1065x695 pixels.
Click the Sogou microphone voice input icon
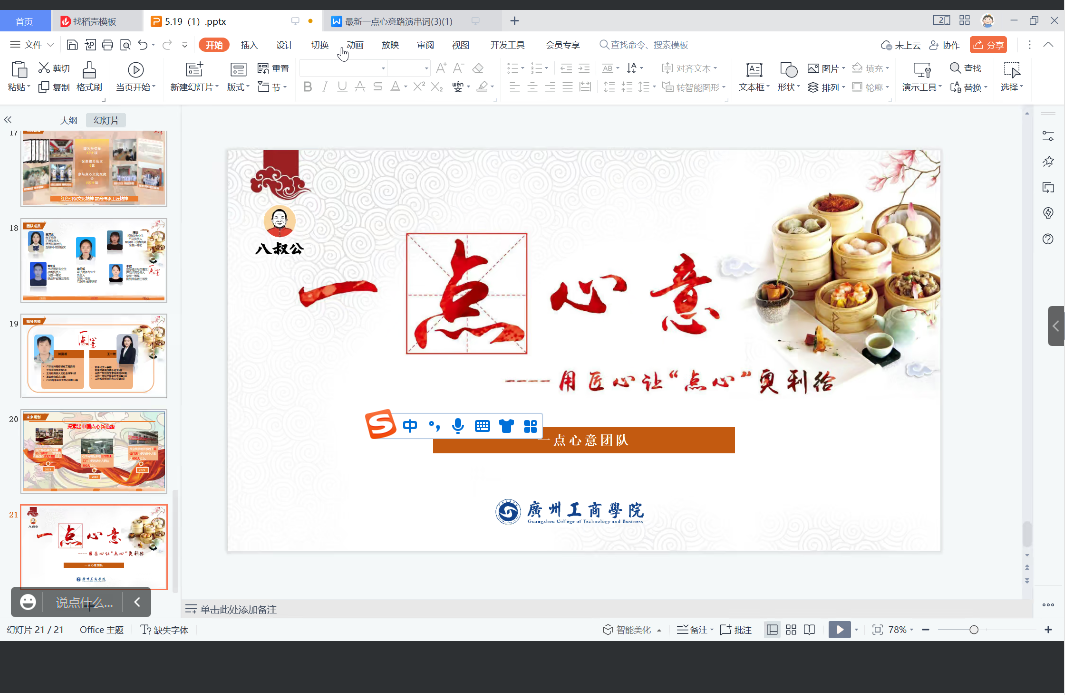[x=458, y=426]
